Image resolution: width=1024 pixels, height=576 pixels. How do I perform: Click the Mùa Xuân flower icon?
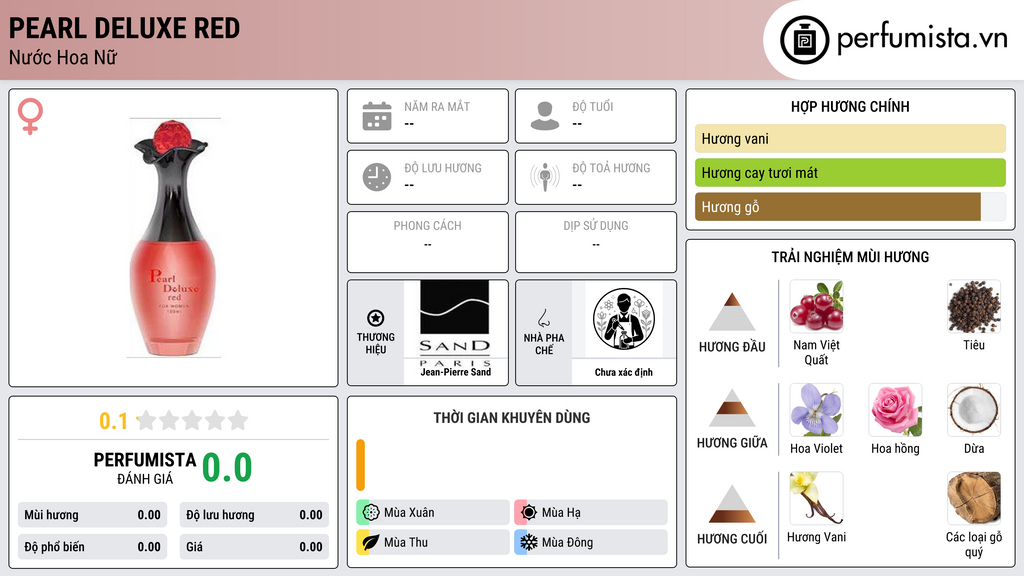pyautogui.click(x=371, y=512)
